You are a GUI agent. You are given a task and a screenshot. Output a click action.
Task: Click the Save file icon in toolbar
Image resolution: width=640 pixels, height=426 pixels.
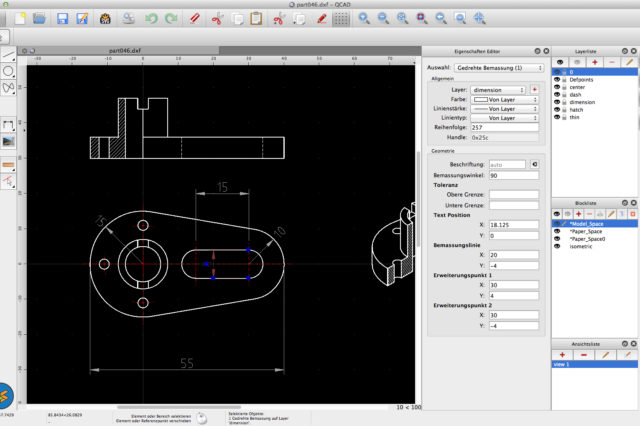pyautogui.click(x=63, y=18)
